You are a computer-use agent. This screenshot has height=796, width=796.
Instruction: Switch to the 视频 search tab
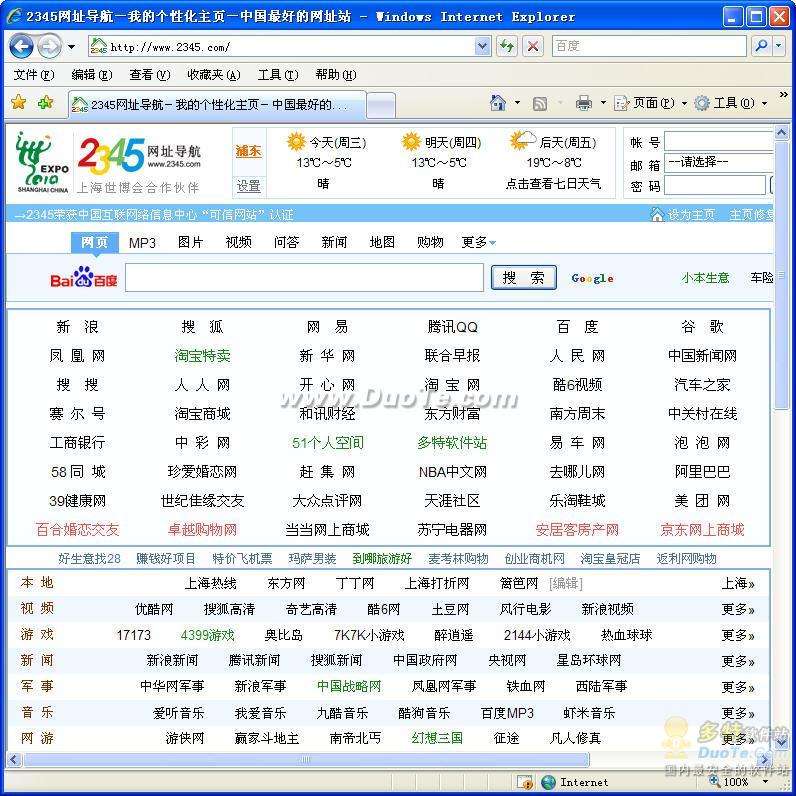(238, 242)
